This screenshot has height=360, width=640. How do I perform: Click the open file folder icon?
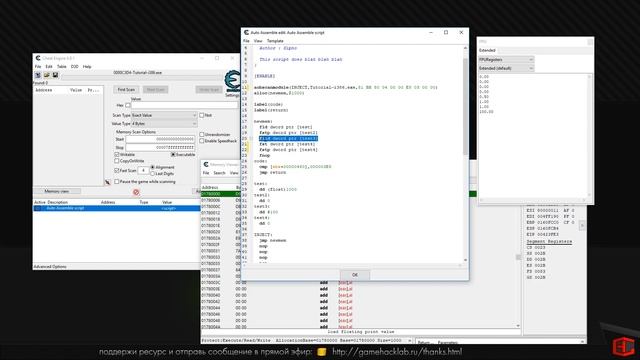pos(47,75)
